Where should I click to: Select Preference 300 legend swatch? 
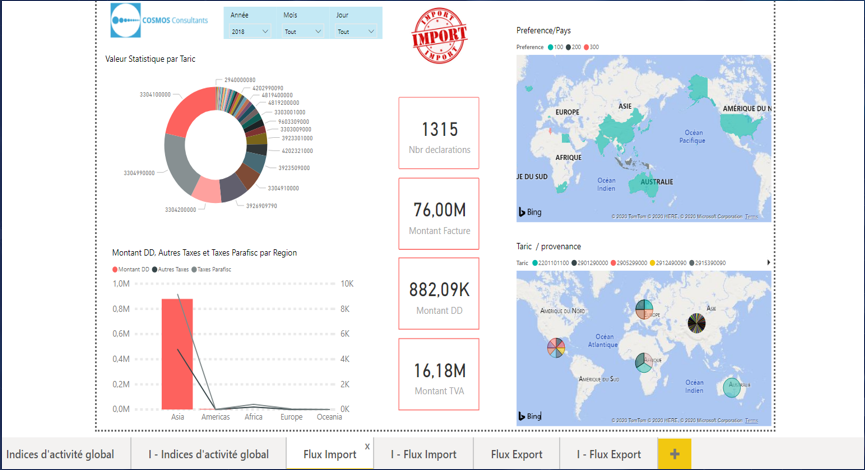pyautogui.click(x=586, y=47)
